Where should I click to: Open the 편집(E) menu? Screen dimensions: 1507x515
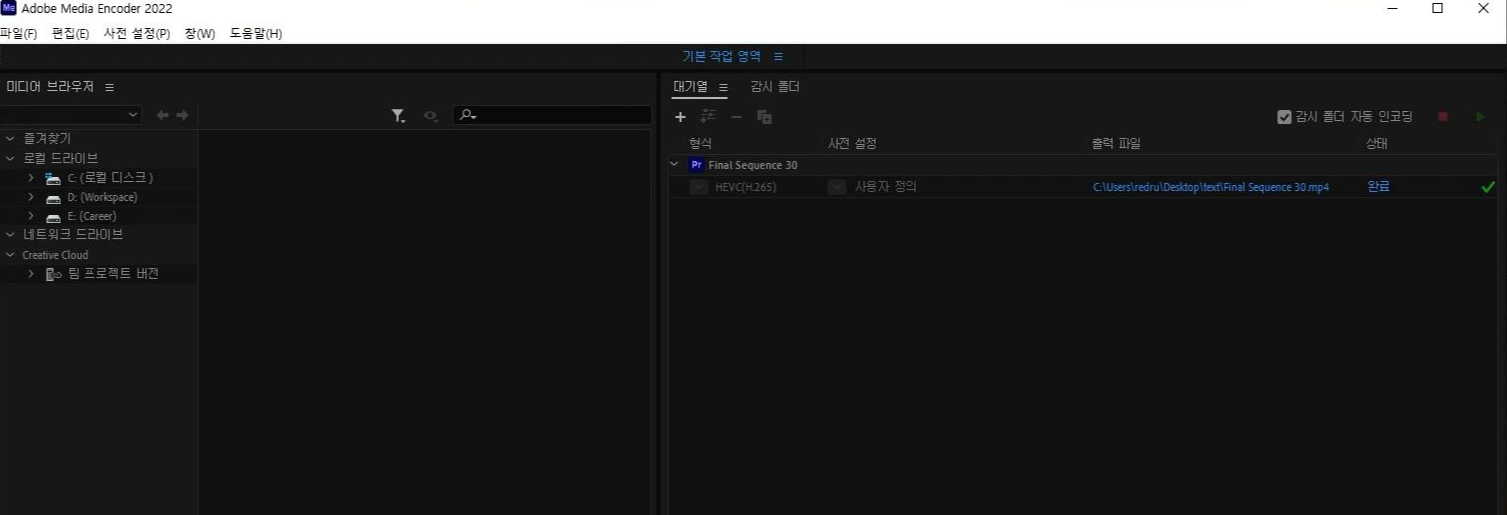coord(70,34)
